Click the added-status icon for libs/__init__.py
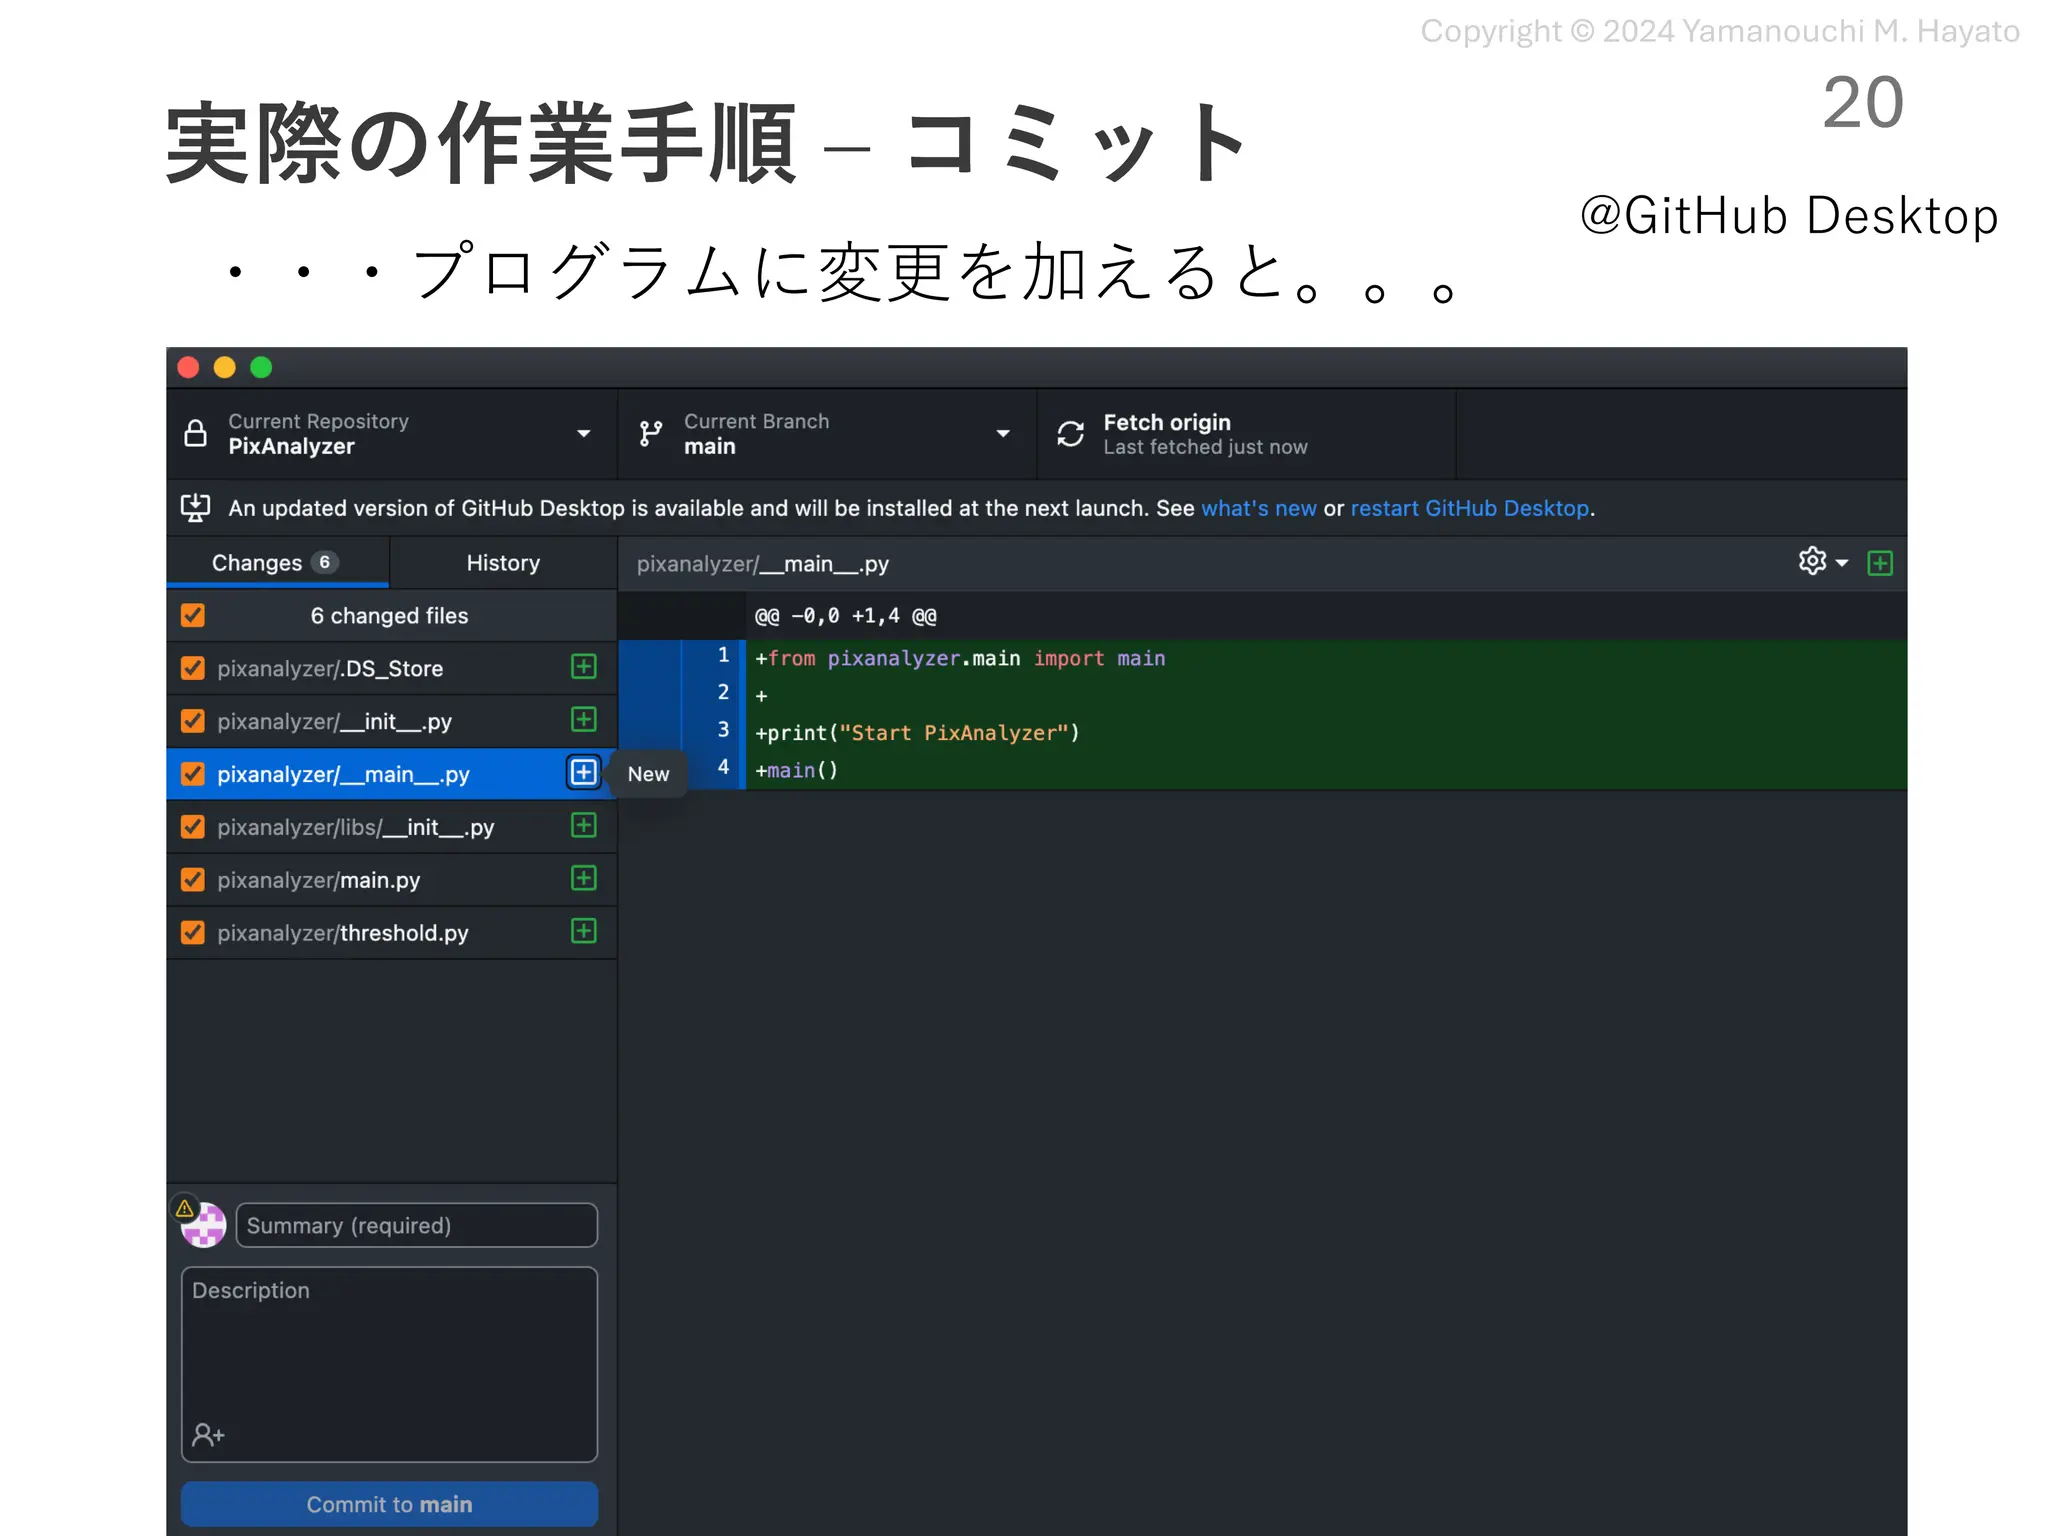The image size is (2048, 1536). tap(584, 826)
